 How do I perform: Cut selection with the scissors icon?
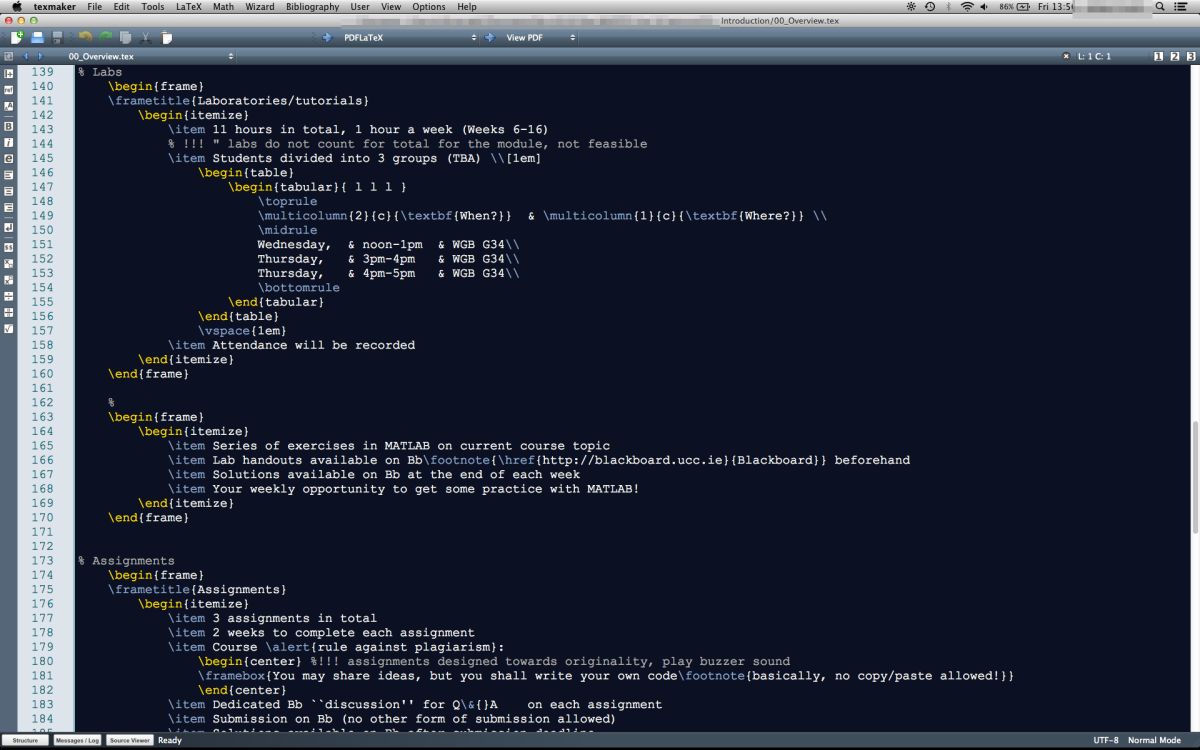click(146, 37)
